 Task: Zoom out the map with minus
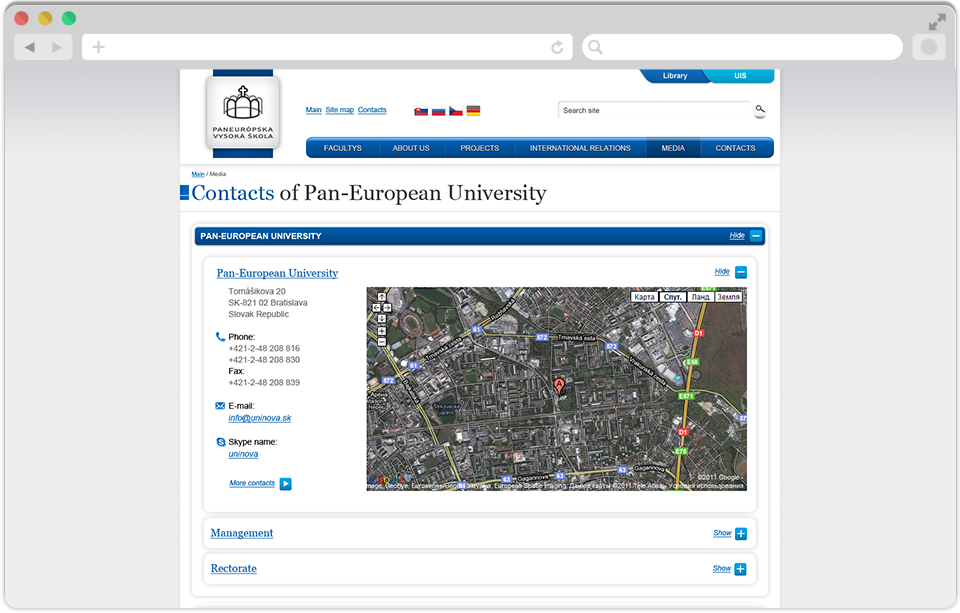point(382,342)
